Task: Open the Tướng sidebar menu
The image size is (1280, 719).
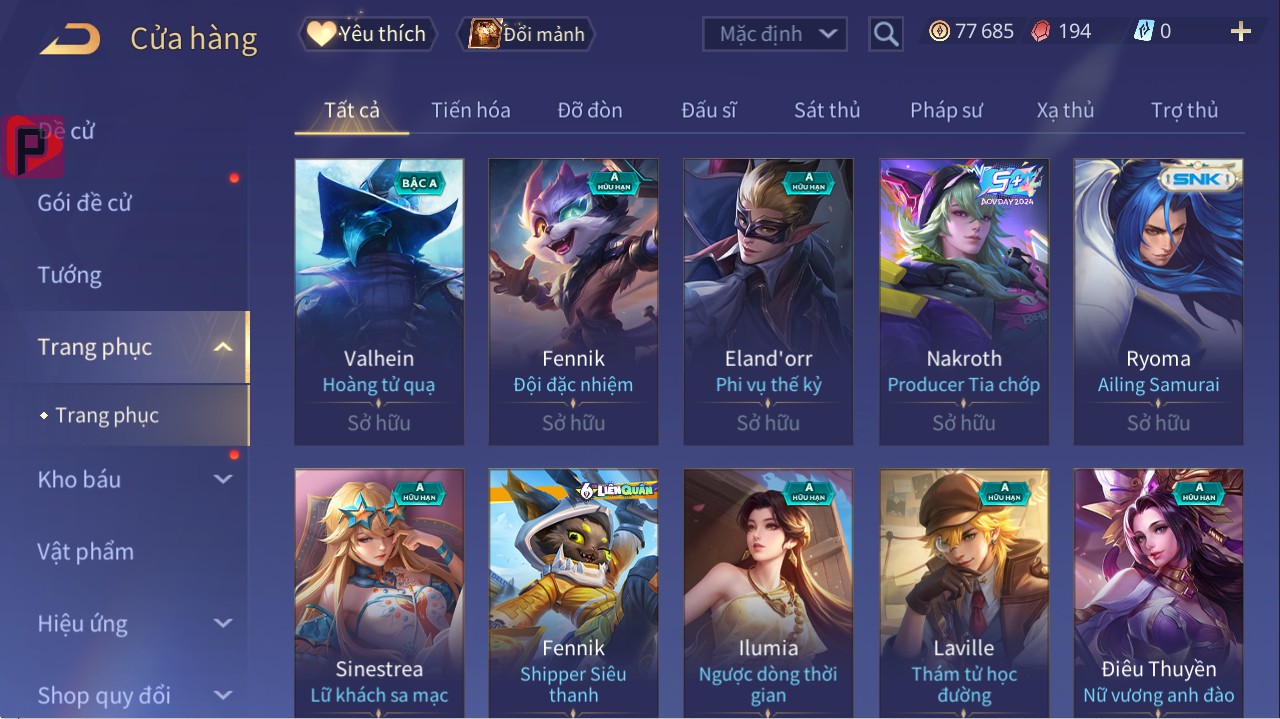Action: (x=70, y=275)
